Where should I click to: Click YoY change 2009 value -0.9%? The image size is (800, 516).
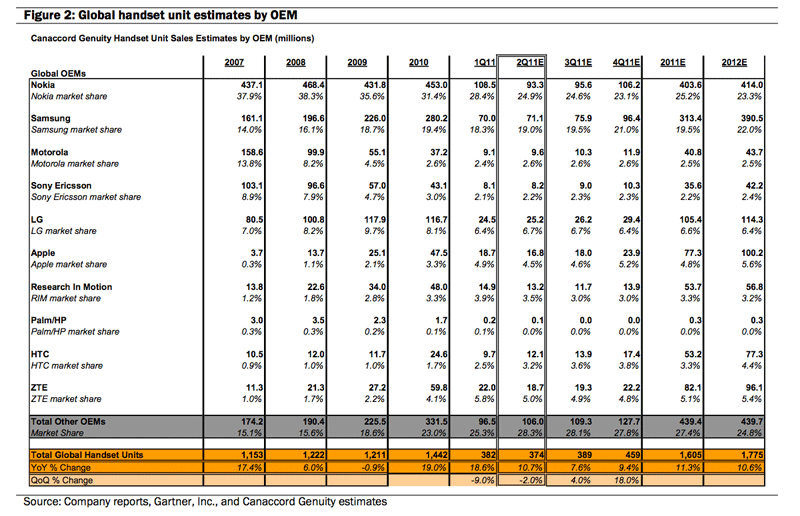373,468
